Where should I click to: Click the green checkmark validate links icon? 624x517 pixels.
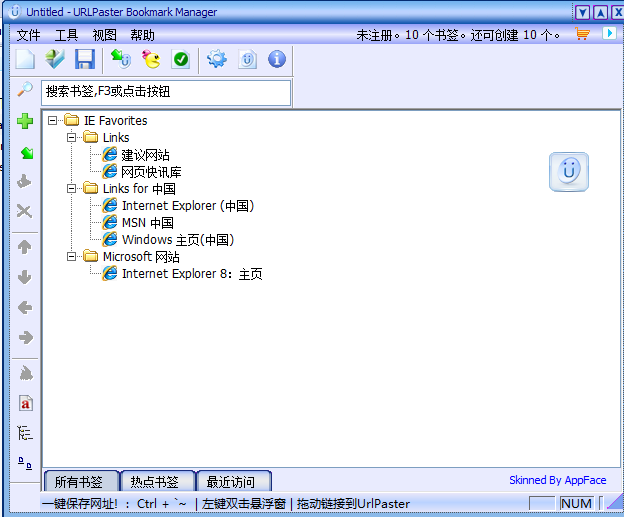tap(181, 60)
